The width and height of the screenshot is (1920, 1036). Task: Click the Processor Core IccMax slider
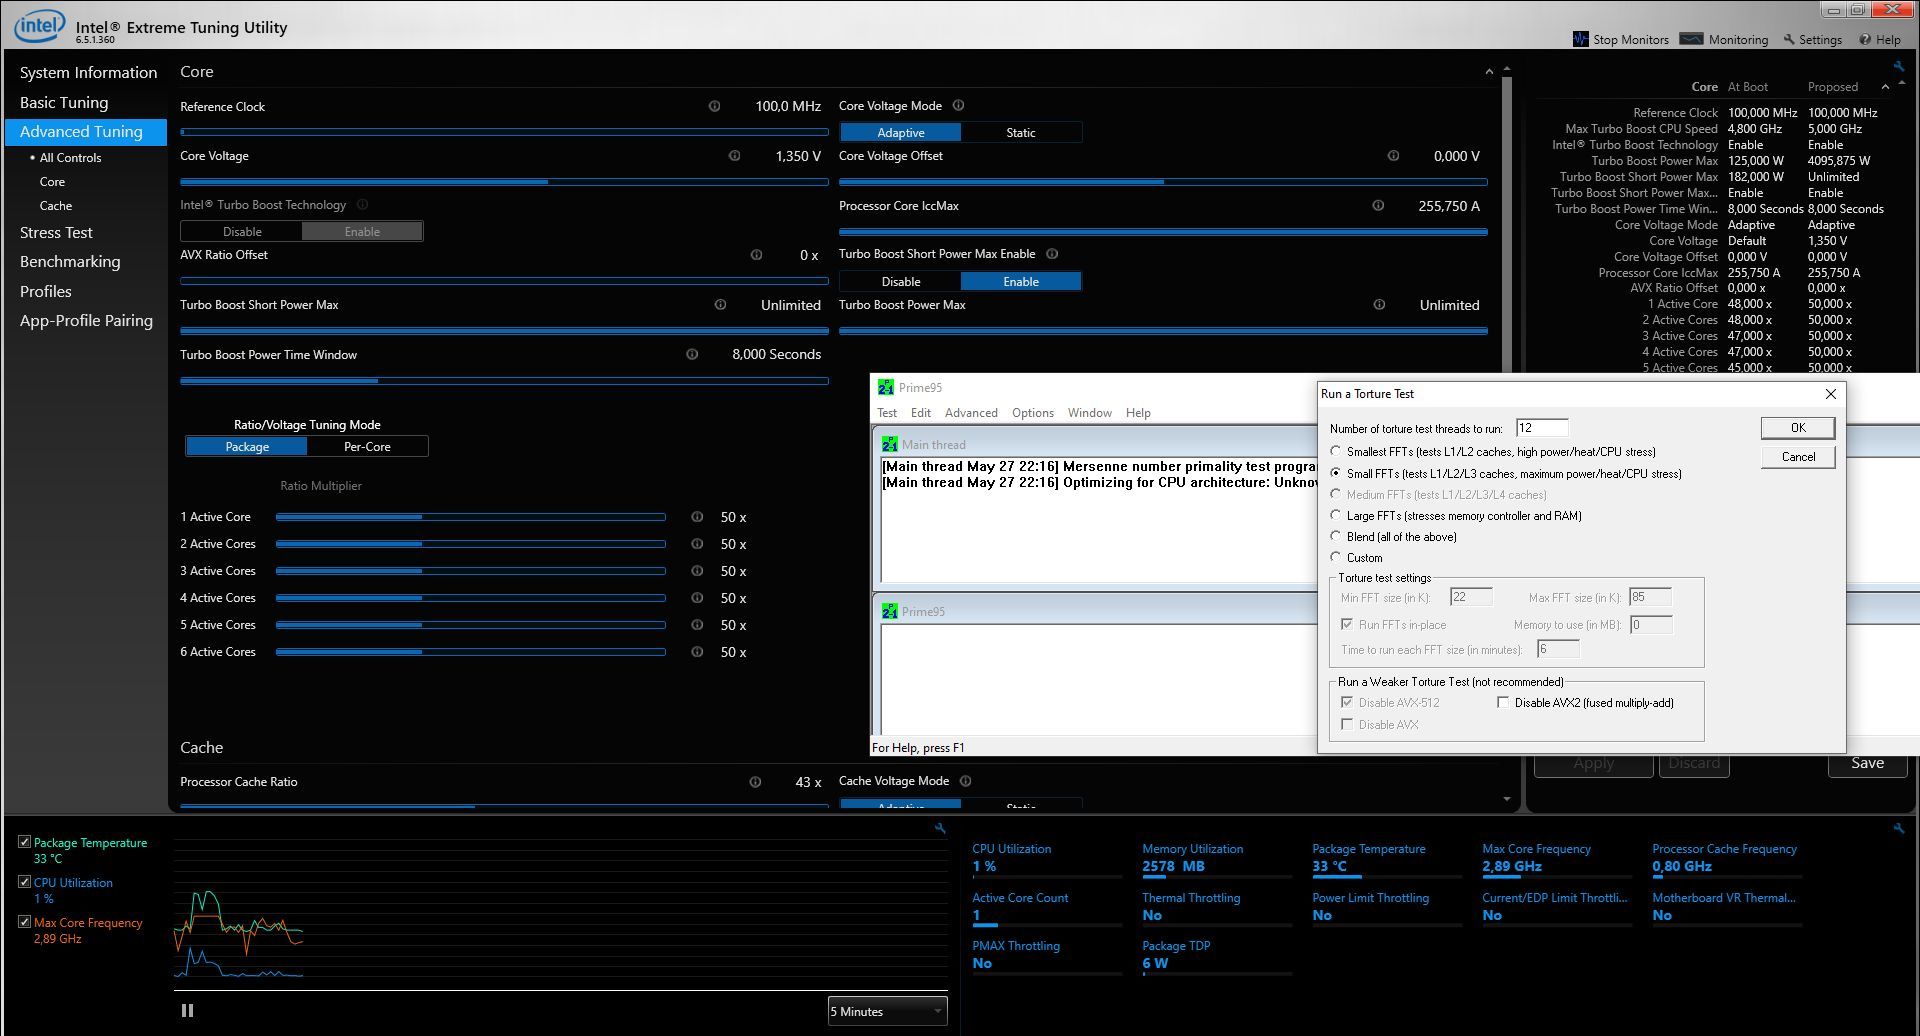coord(1163,232)
